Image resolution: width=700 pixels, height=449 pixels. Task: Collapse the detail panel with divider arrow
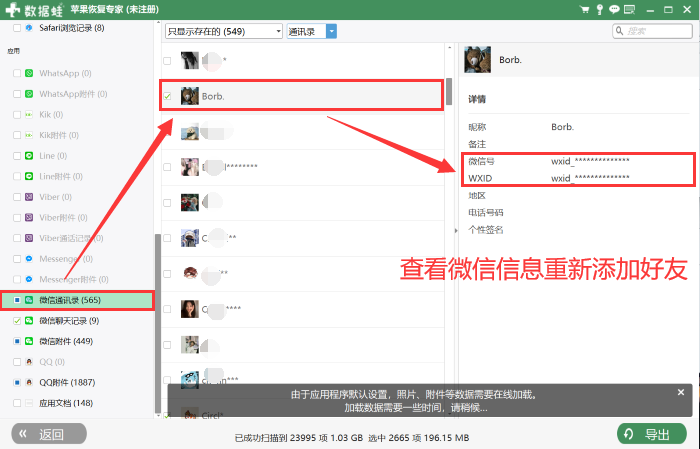coord(456,231)
